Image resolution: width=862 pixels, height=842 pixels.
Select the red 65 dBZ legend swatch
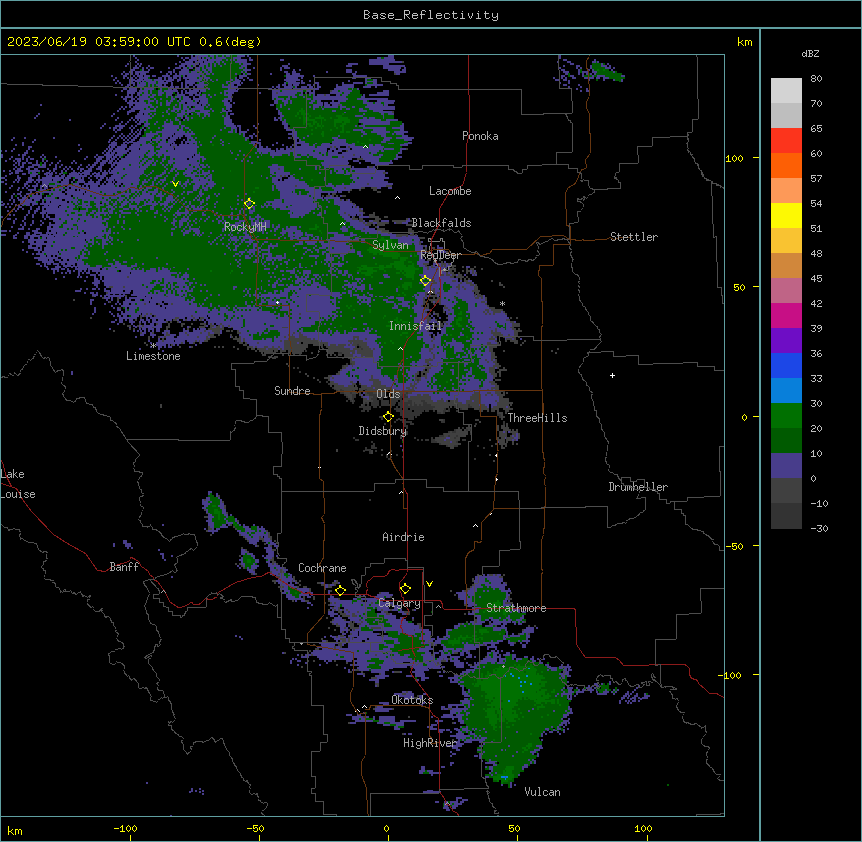click(x=786, y=141)
